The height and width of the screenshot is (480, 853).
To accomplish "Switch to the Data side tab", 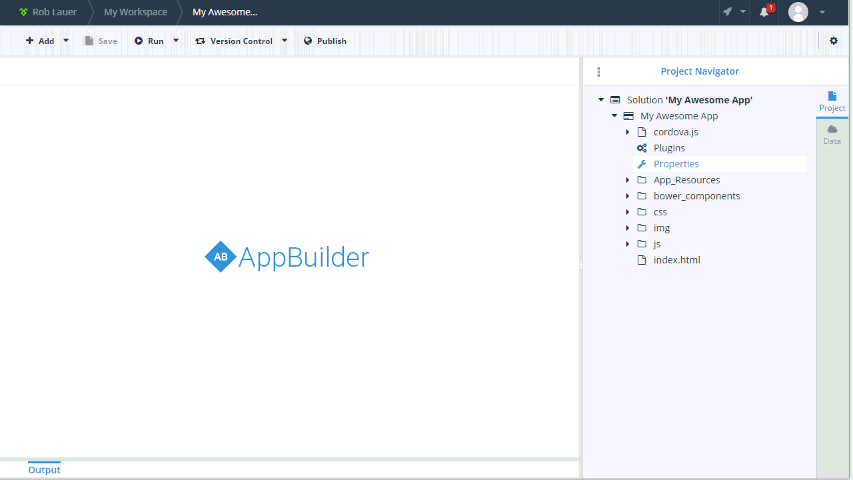I will tap(832, 134).
